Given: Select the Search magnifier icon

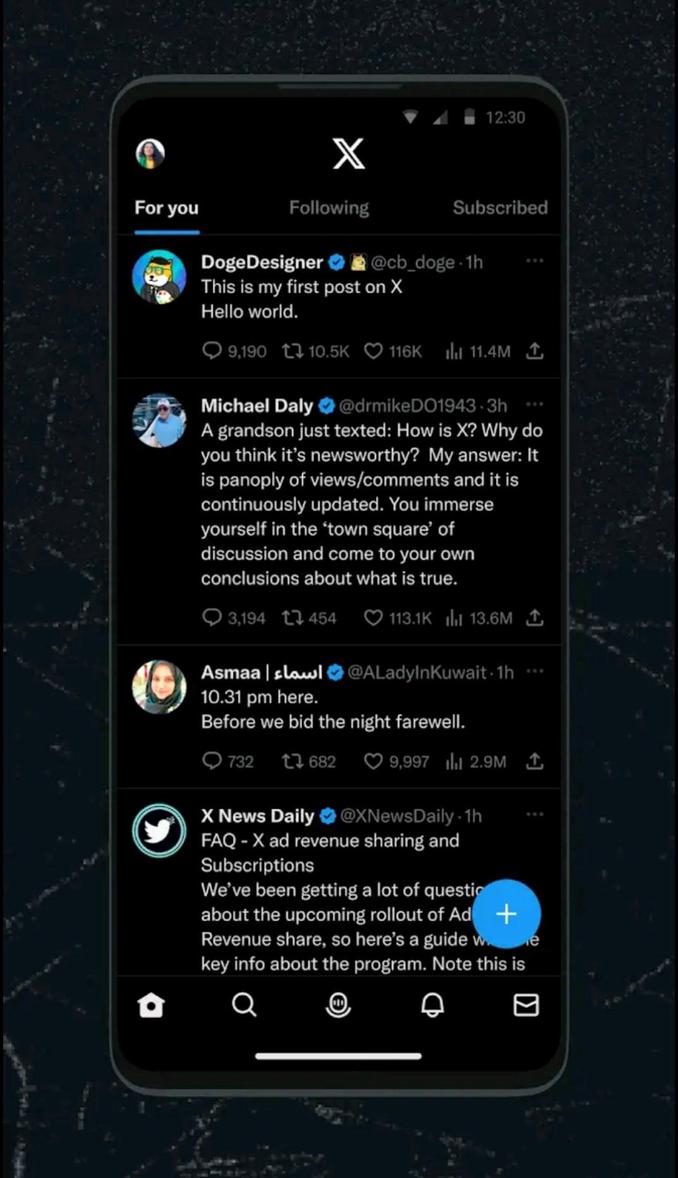Looking at the screenshot, I should point(244,1005).
